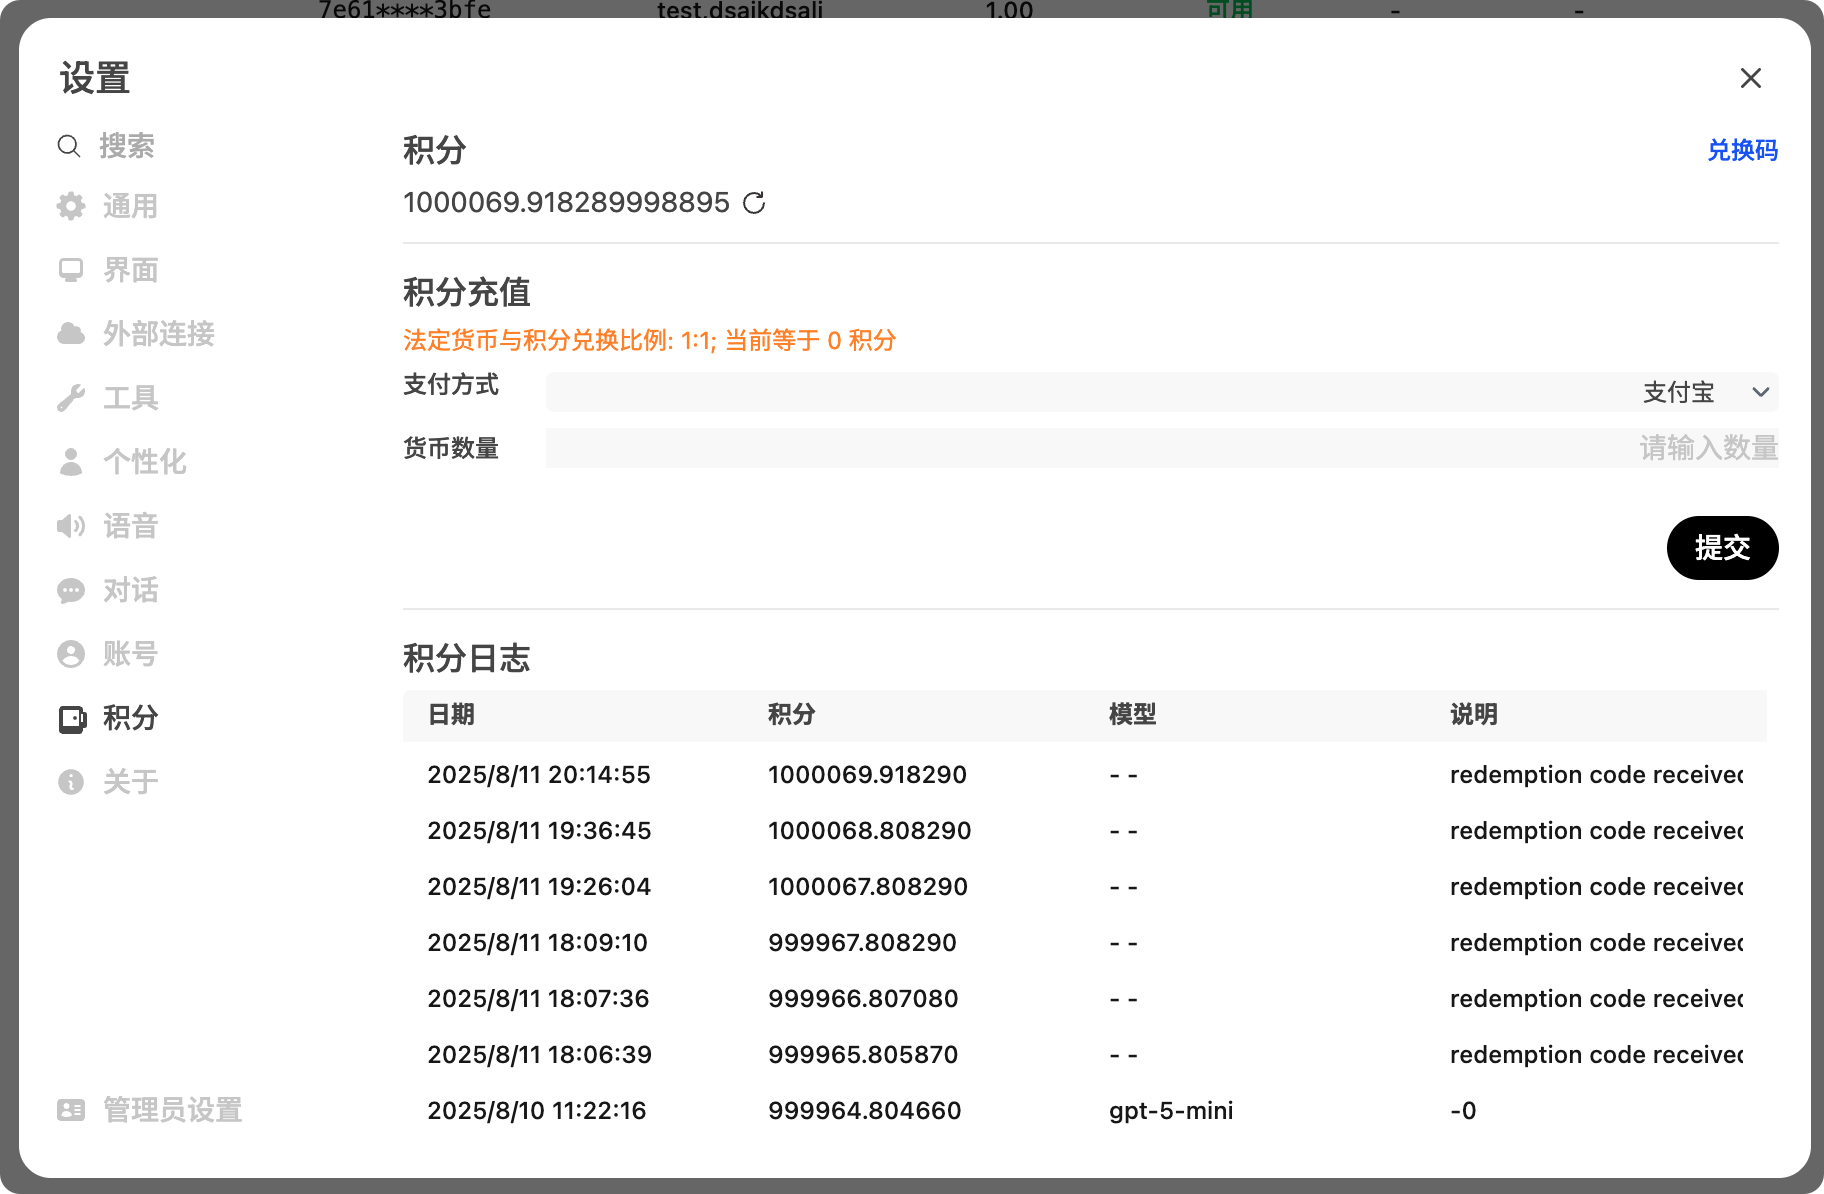This screenshot has width=1824, height=1194.
Task: Click the monitor icon for 界面
Action: click(71, 270)
